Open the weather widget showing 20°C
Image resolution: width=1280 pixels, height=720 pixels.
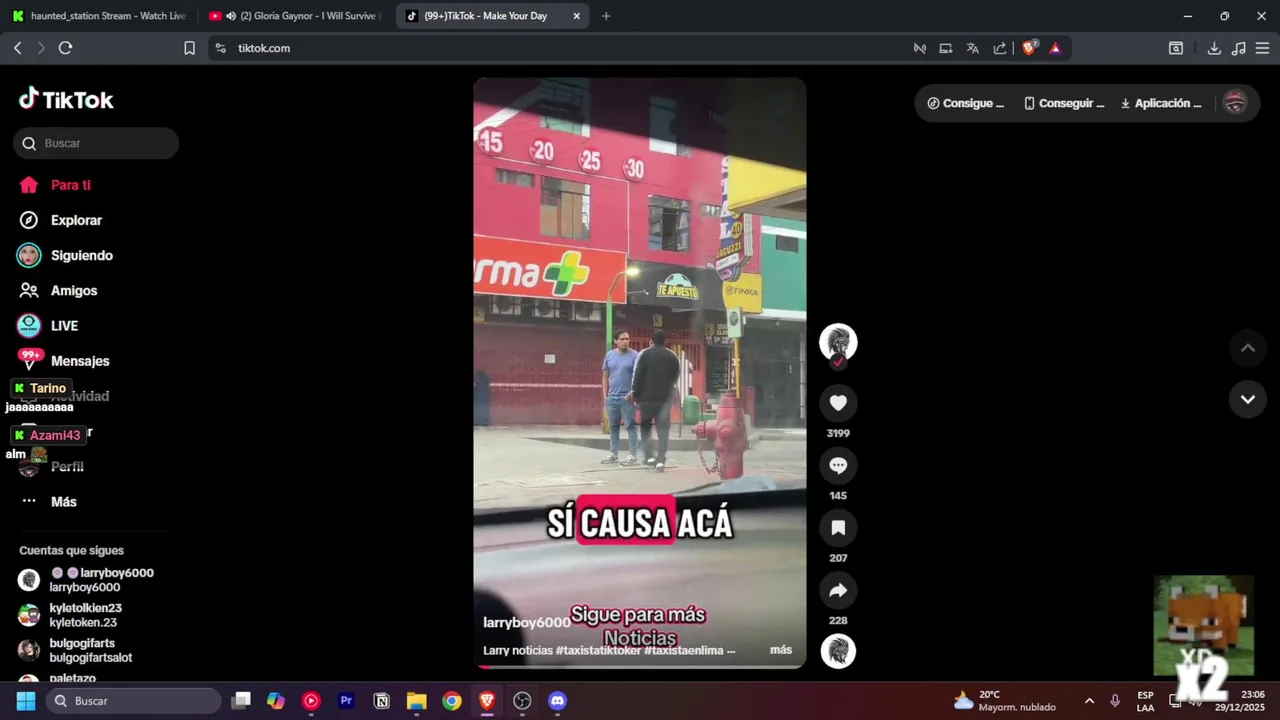pyautogui.click(x=1005, y=701)
